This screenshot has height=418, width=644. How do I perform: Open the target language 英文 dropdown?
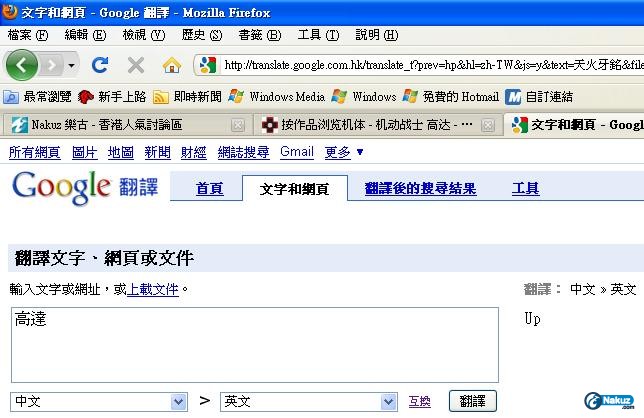pos(309,402)
